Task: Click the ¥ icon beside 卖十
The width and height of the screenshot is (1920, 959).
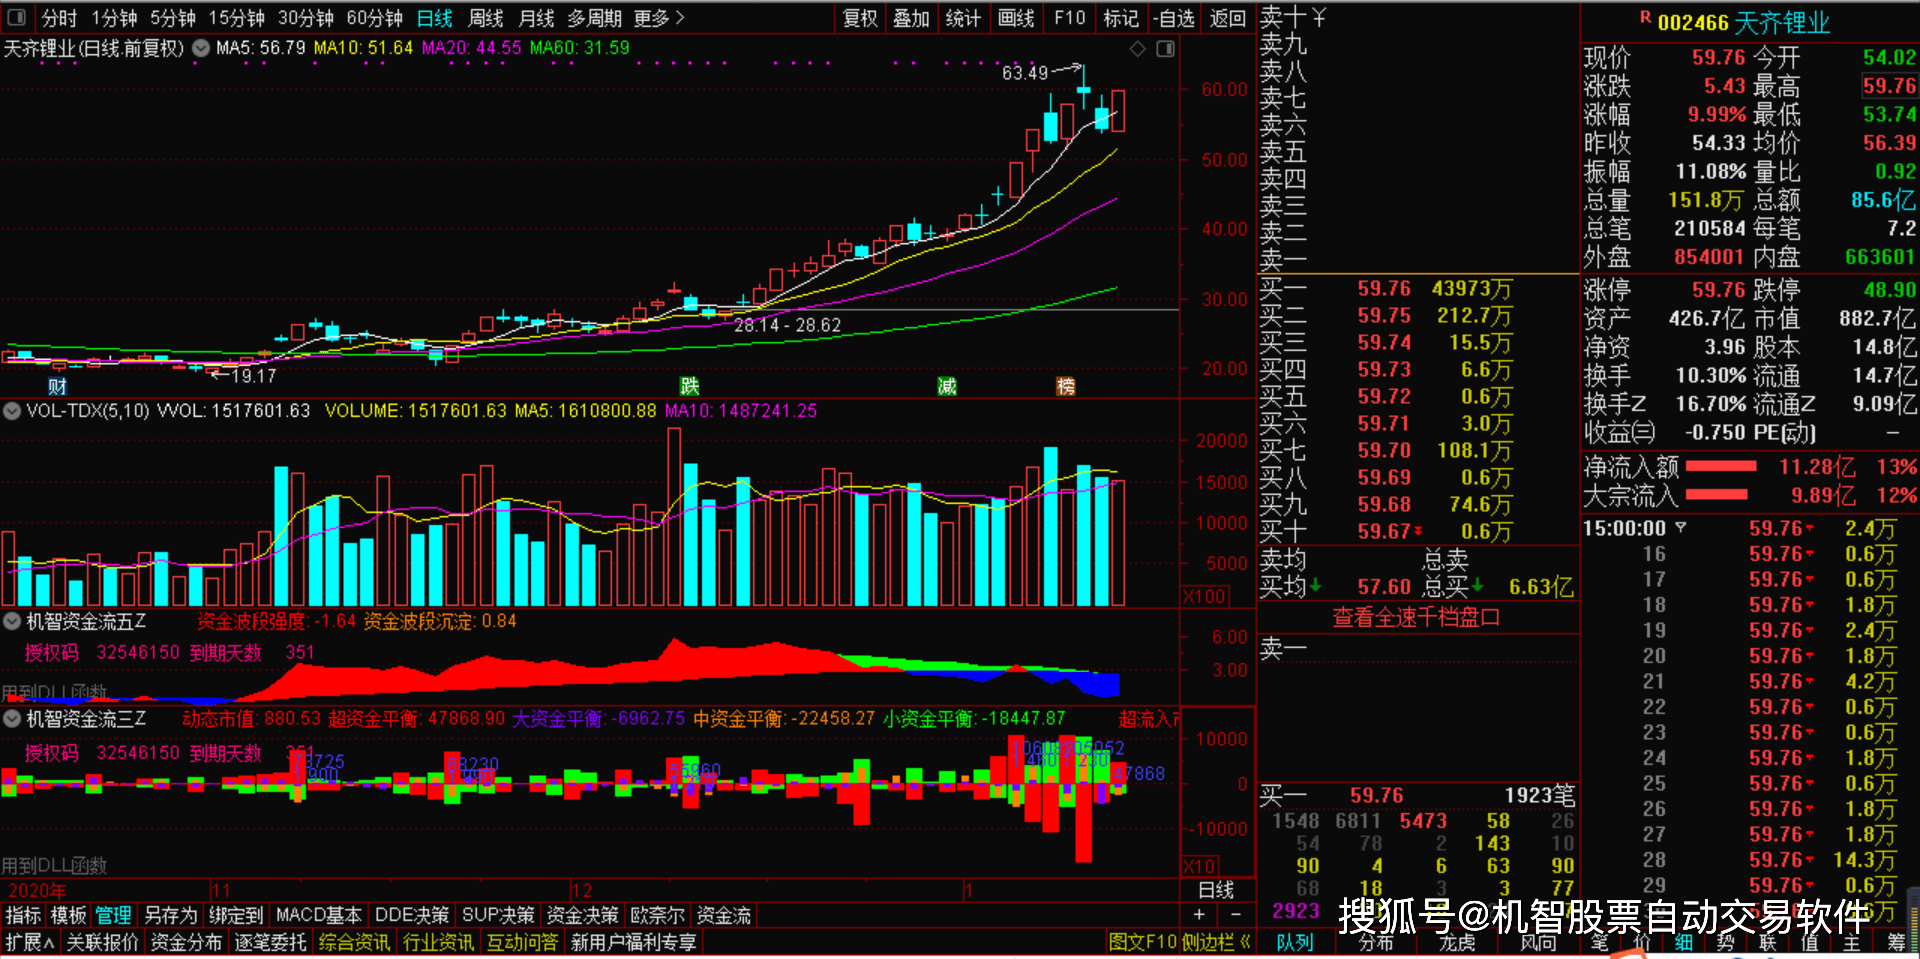Action: tap(1319, 17)
